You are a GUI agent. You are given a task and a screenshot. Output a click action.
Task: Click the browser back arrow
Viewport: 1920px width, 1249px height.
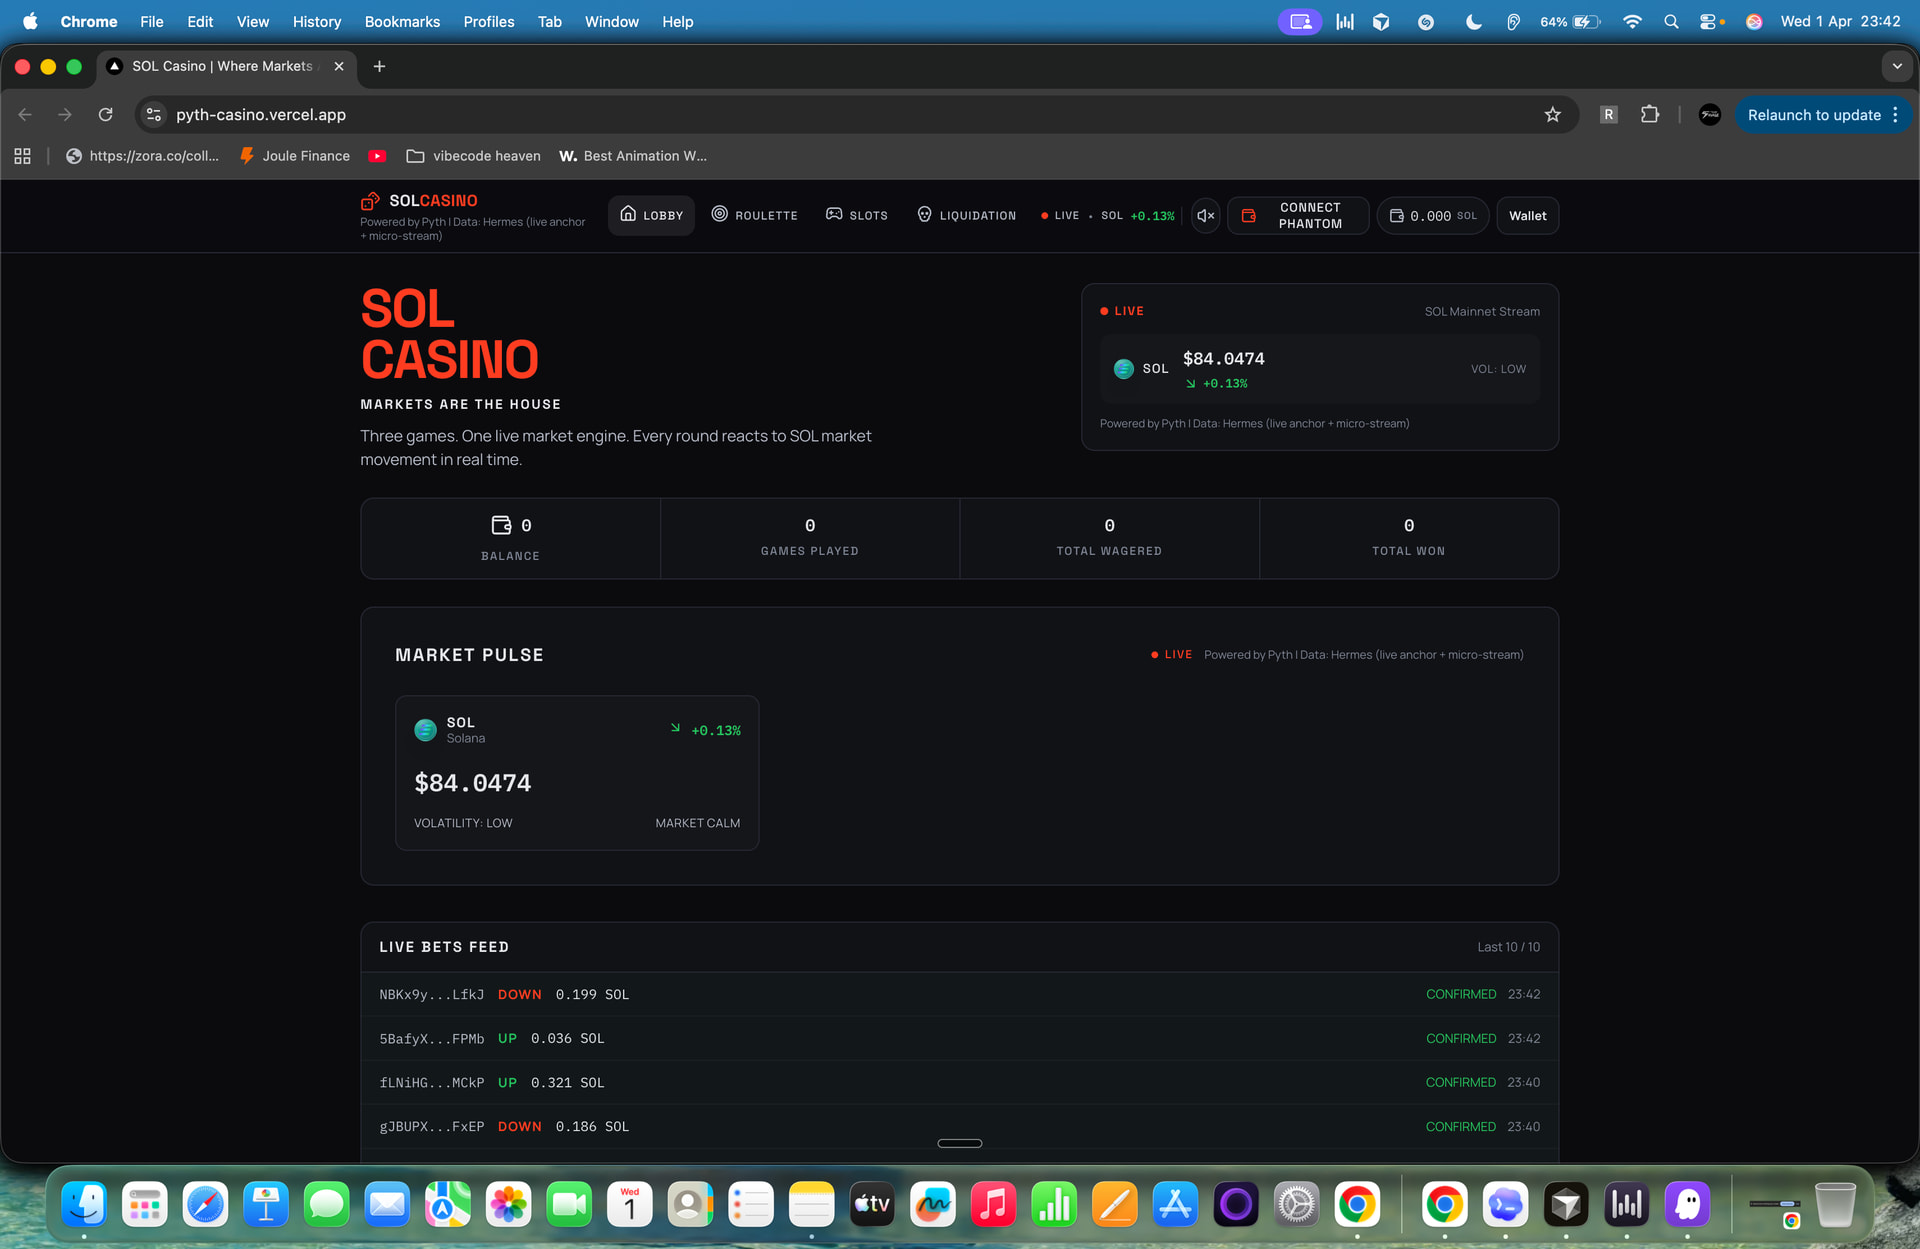point(25,115)
